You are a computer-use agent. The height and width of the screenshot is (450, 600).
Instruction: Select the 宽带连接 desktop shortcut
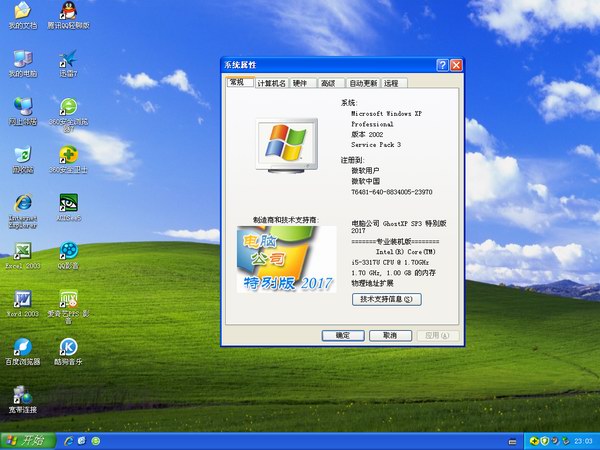coord(23,399)
